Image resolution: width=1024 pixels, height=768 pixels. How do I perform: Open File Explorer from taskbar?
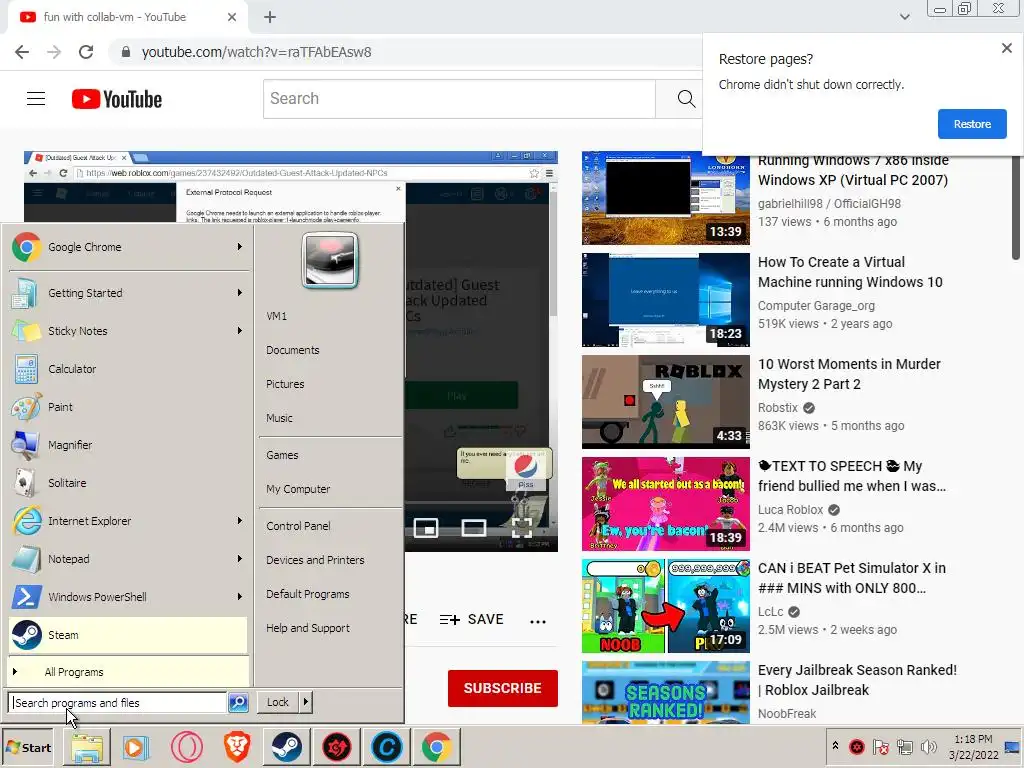pos(87,747)
